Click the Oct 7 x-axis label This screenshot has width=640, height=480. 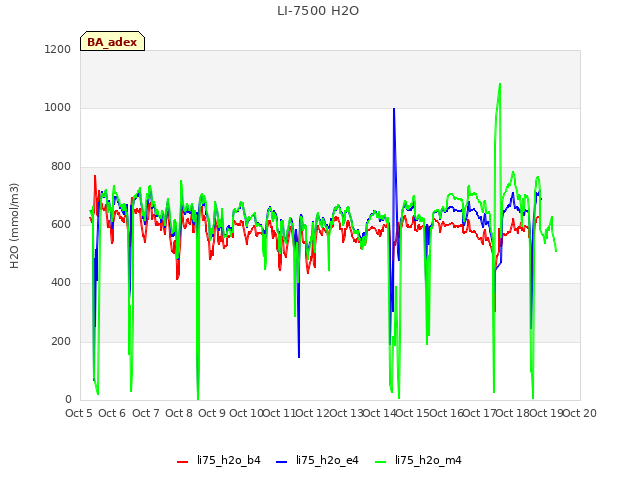[146, 413]
